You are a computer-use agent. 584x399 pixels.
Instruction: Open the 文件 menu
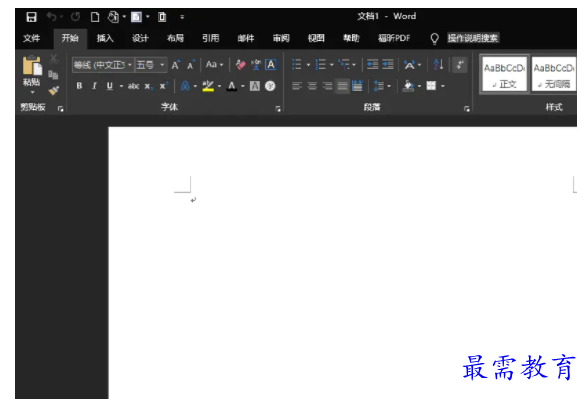31,38
